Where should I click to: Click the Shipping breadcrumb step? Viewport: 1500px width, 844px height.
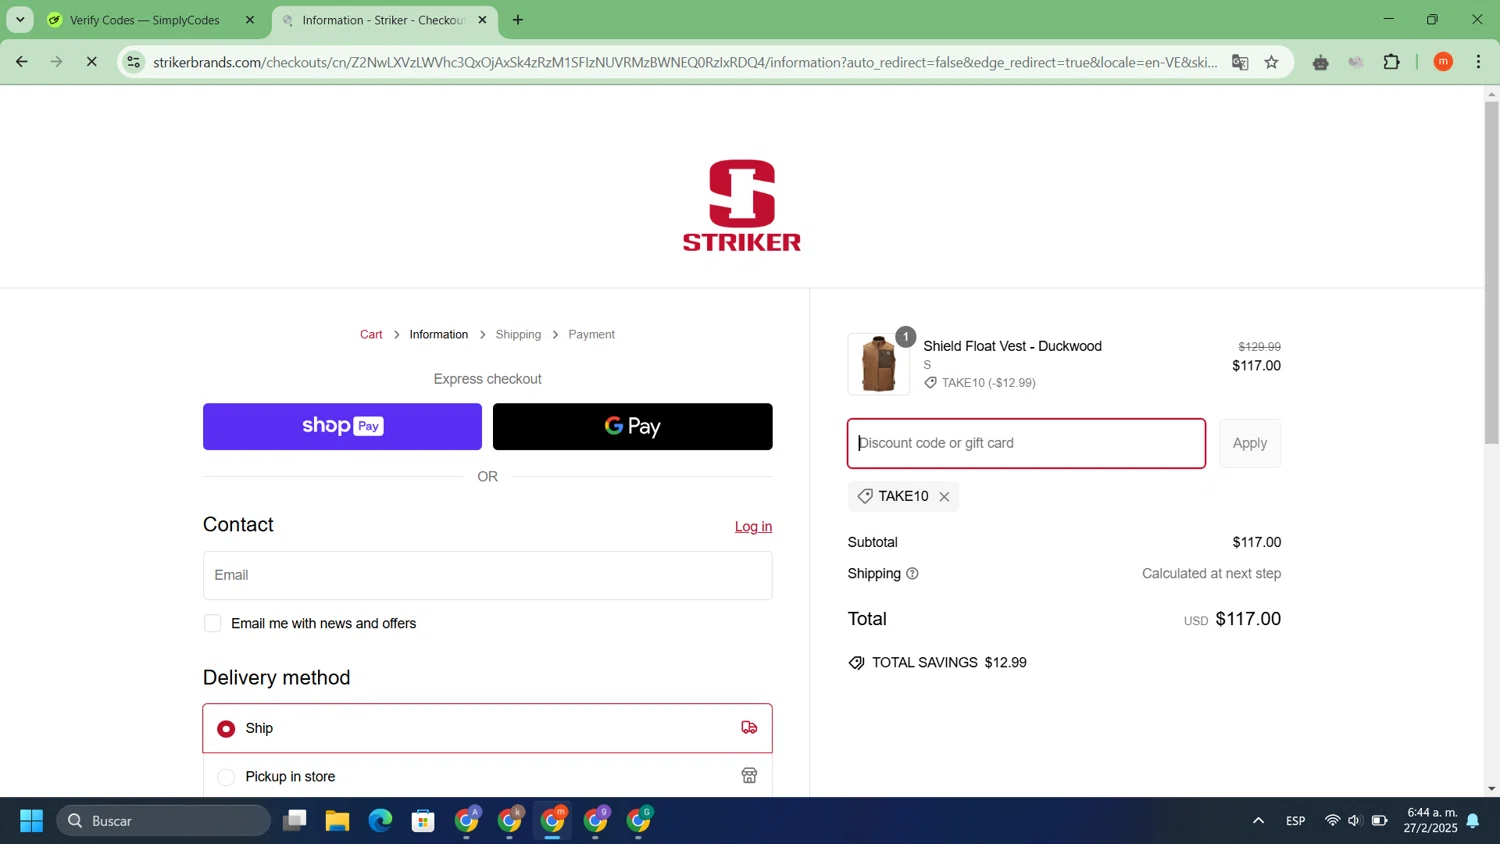tap(518, 334)
